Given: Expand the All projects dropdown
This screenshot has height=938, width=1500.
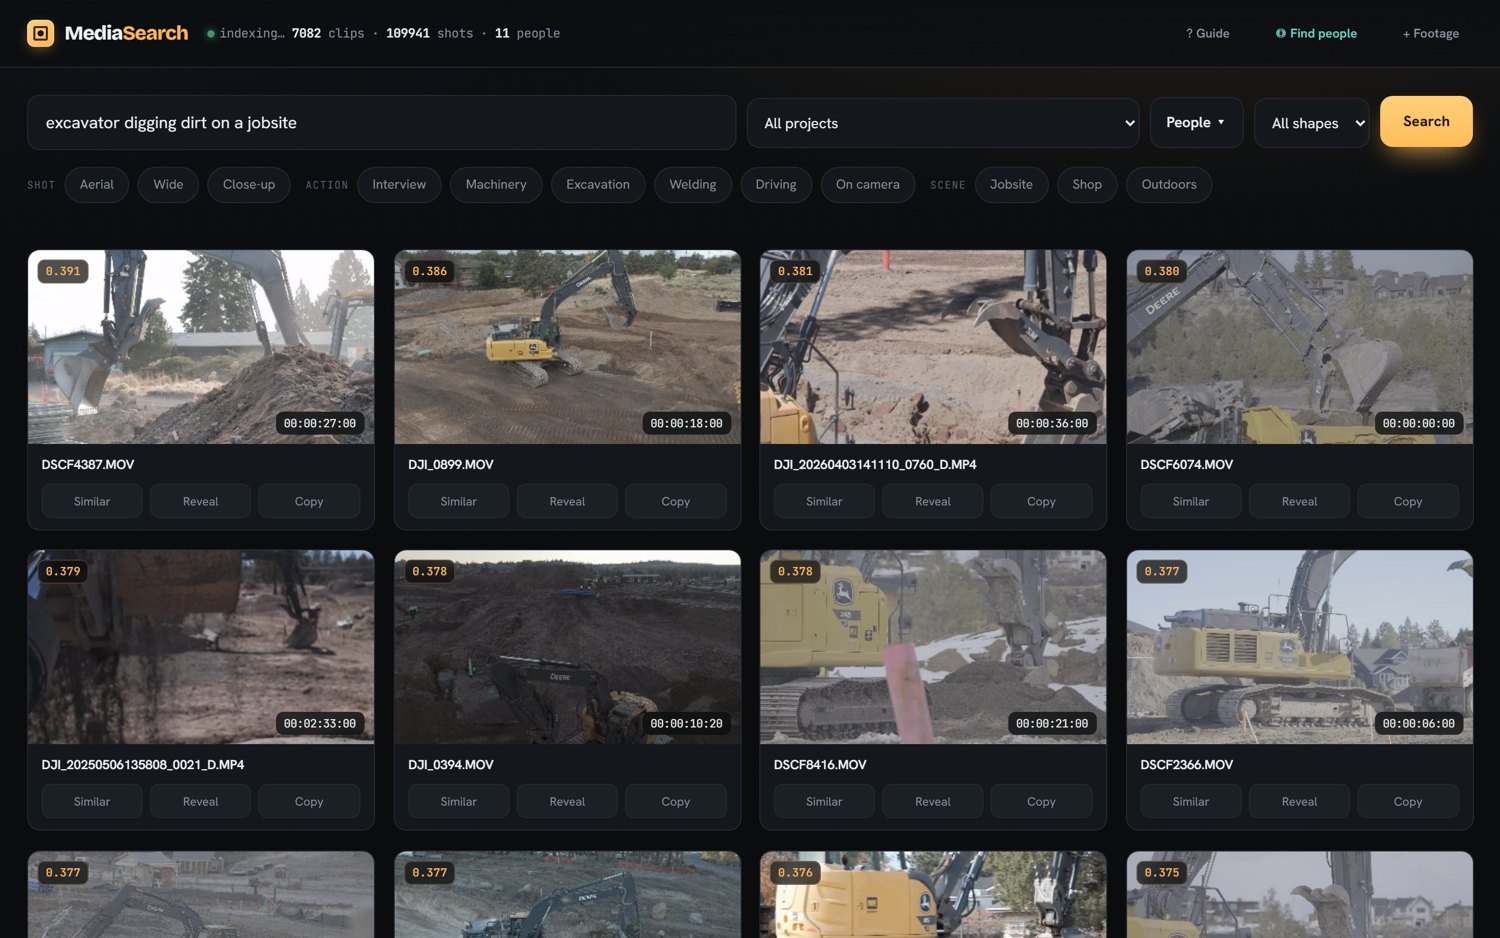Looking at the screenshot, I should (x=943, y=123).
